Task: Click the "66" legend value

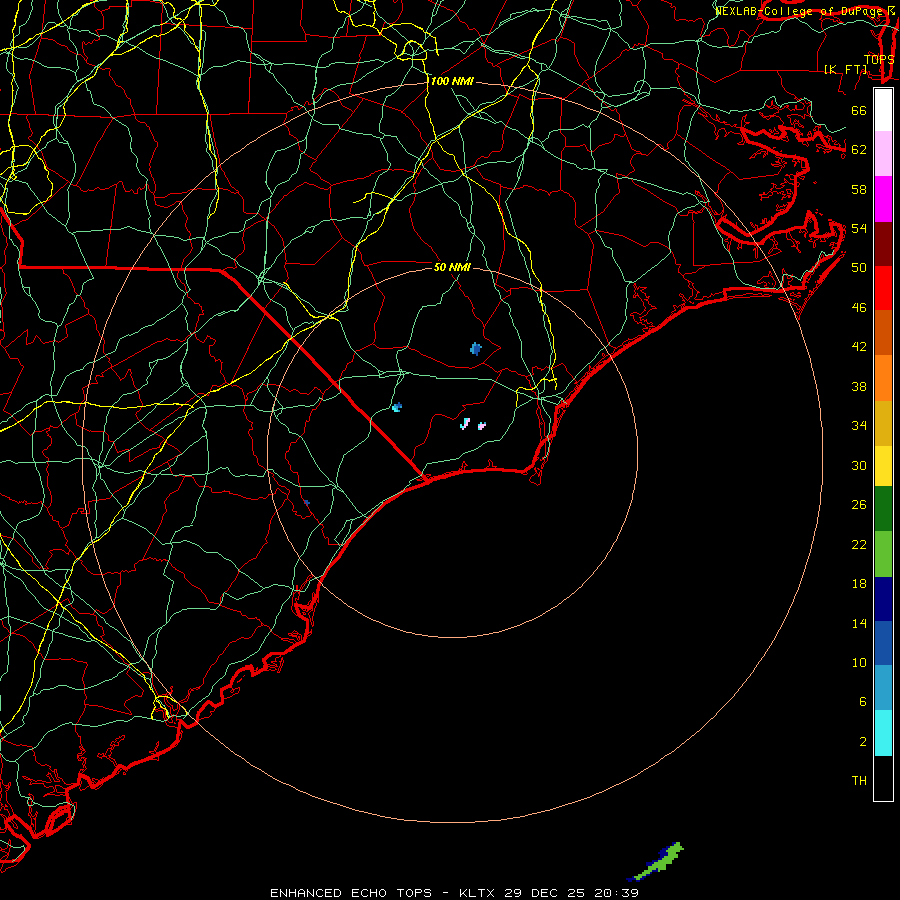Action: coord(859,111)
